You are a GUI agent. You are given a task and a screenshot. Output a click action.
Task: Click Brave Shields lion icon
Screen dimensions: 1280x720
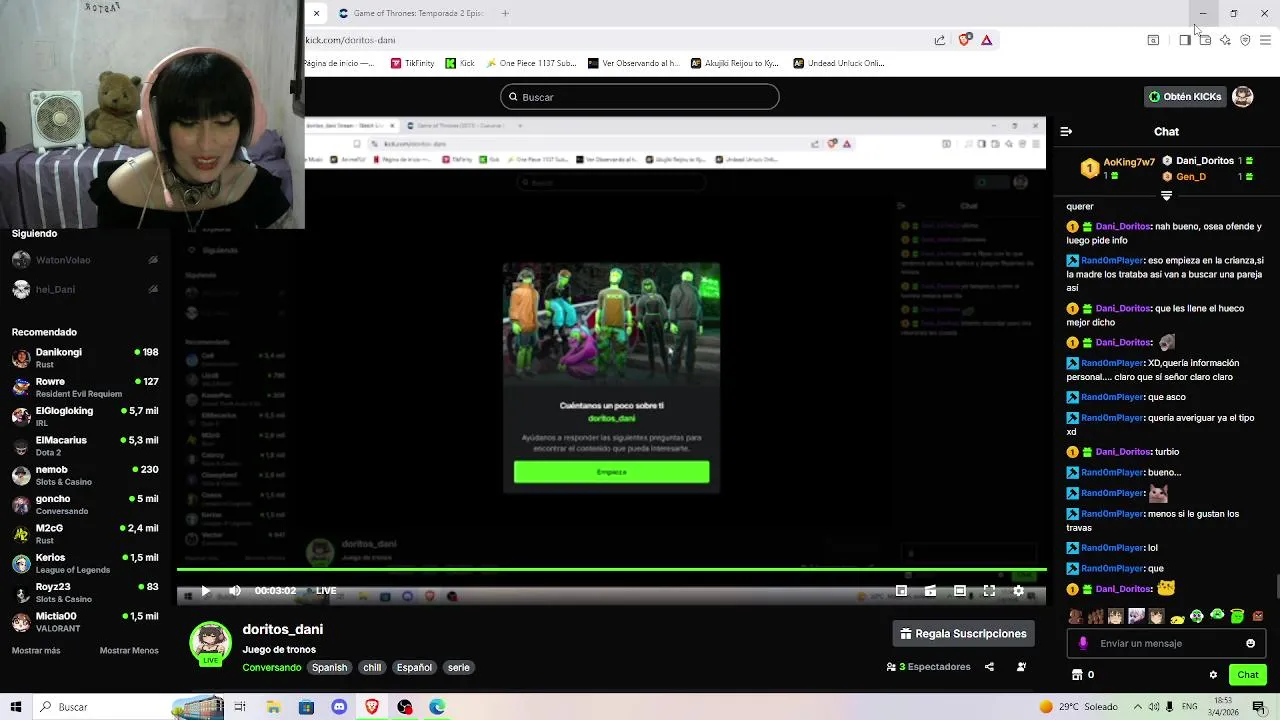(x=964, y=40)
